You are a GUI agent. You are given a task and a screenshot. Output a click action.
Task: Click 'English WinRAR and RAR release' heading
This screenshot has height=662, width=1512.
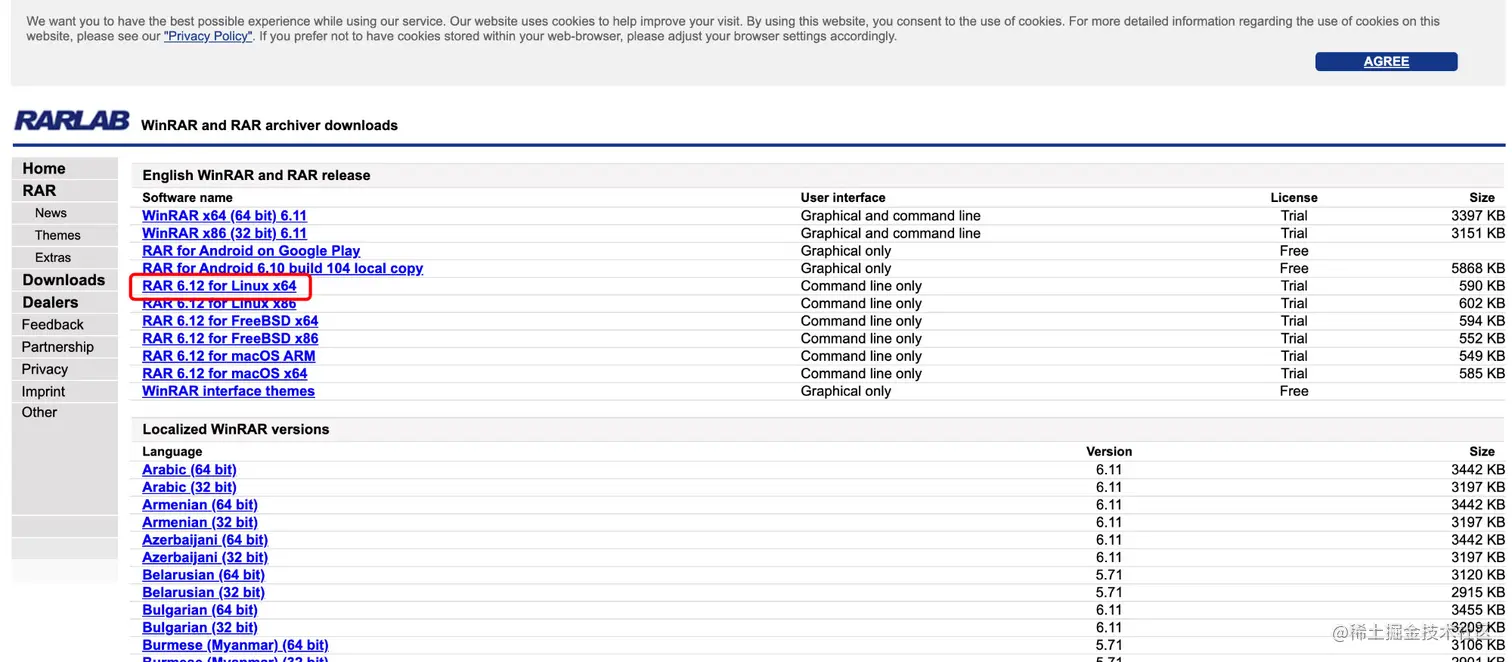coord(256,175)
